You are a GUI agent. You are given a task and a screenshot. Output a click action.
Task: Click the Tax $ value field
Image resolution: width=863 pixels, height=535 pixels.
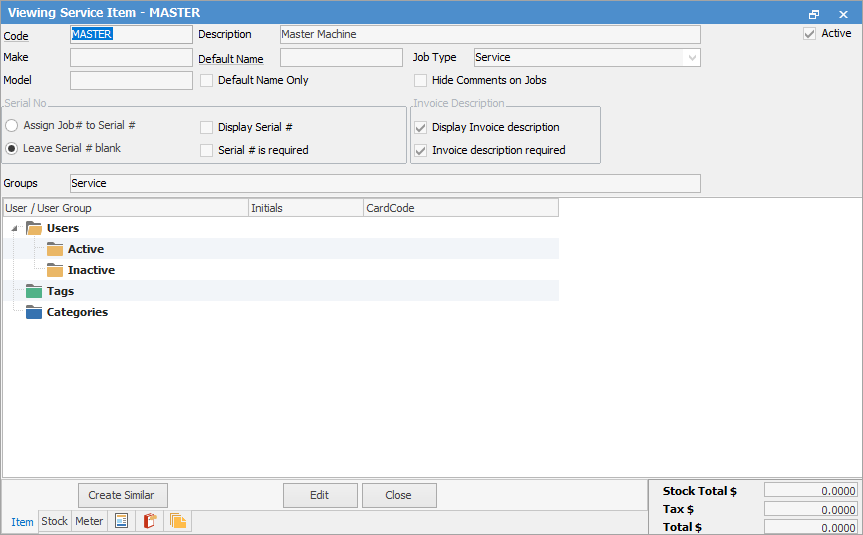tap(810, 509)
